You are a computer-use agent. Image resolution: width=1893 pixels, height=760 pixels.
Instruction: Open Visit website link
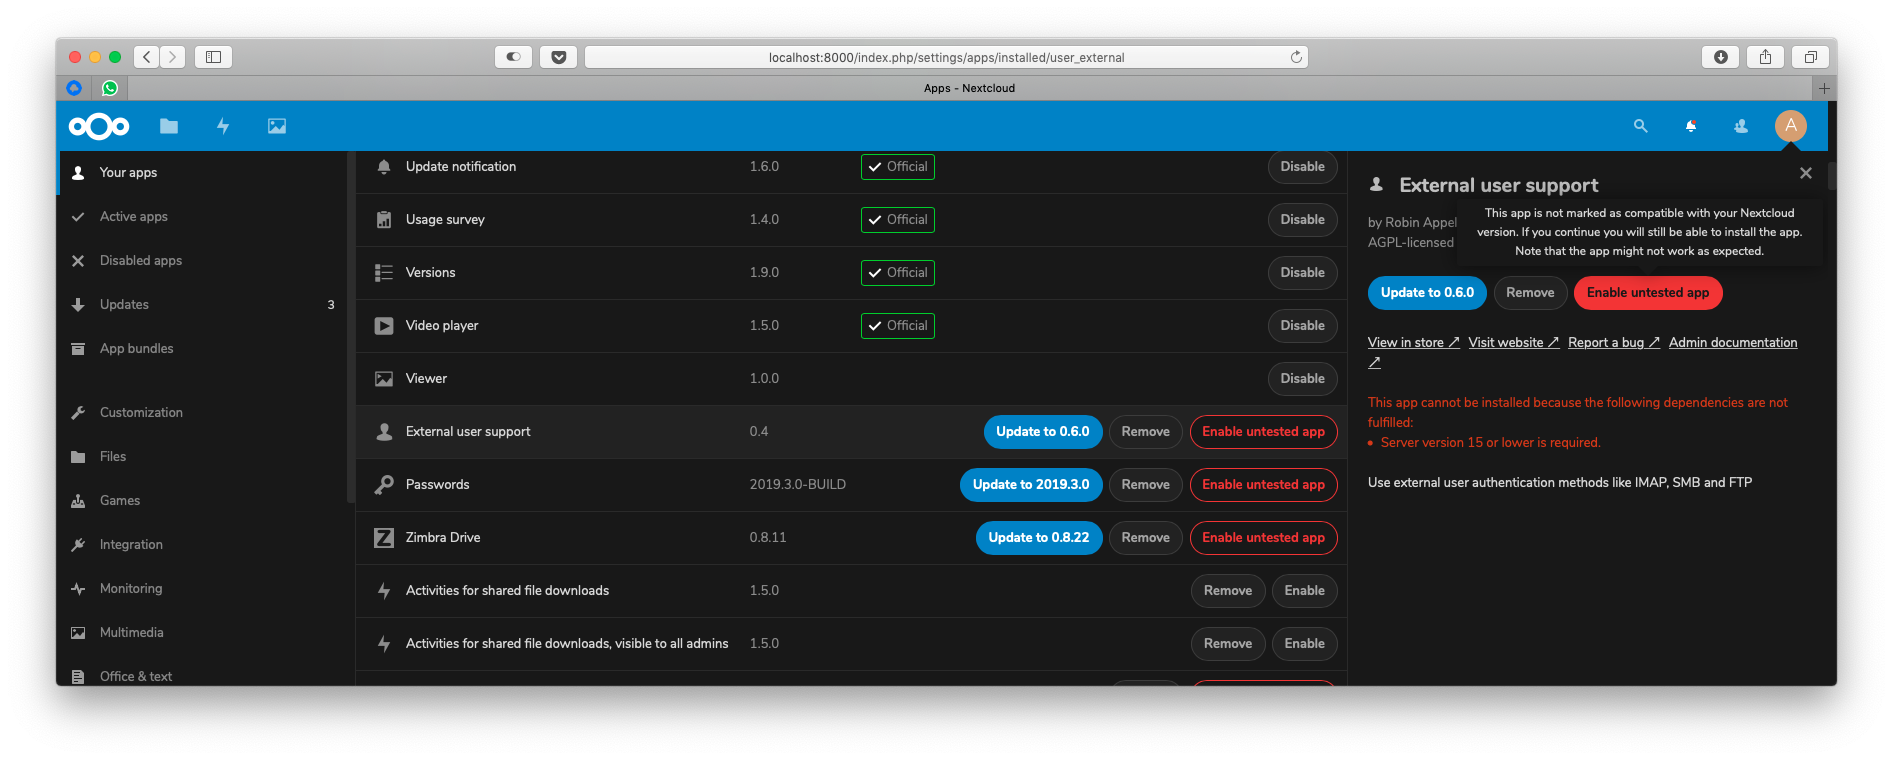click(x=1513, y=343)
